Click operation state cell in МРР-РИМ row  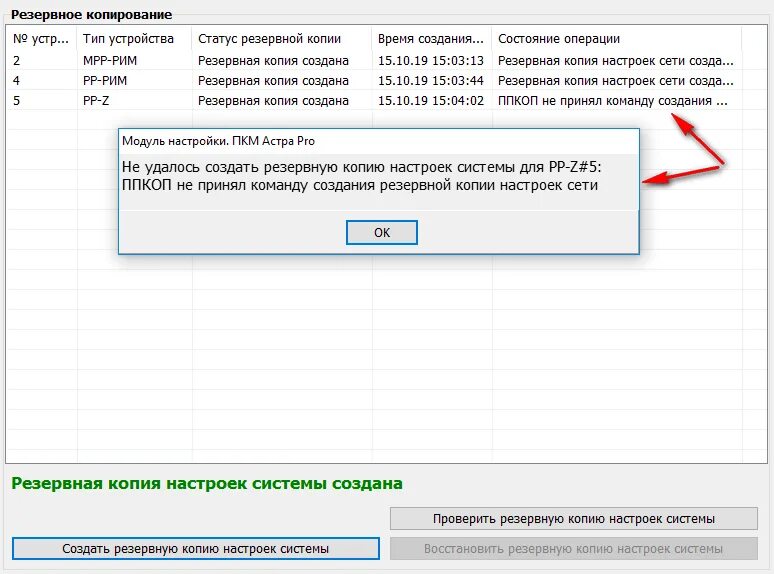[x=617, y=61]
